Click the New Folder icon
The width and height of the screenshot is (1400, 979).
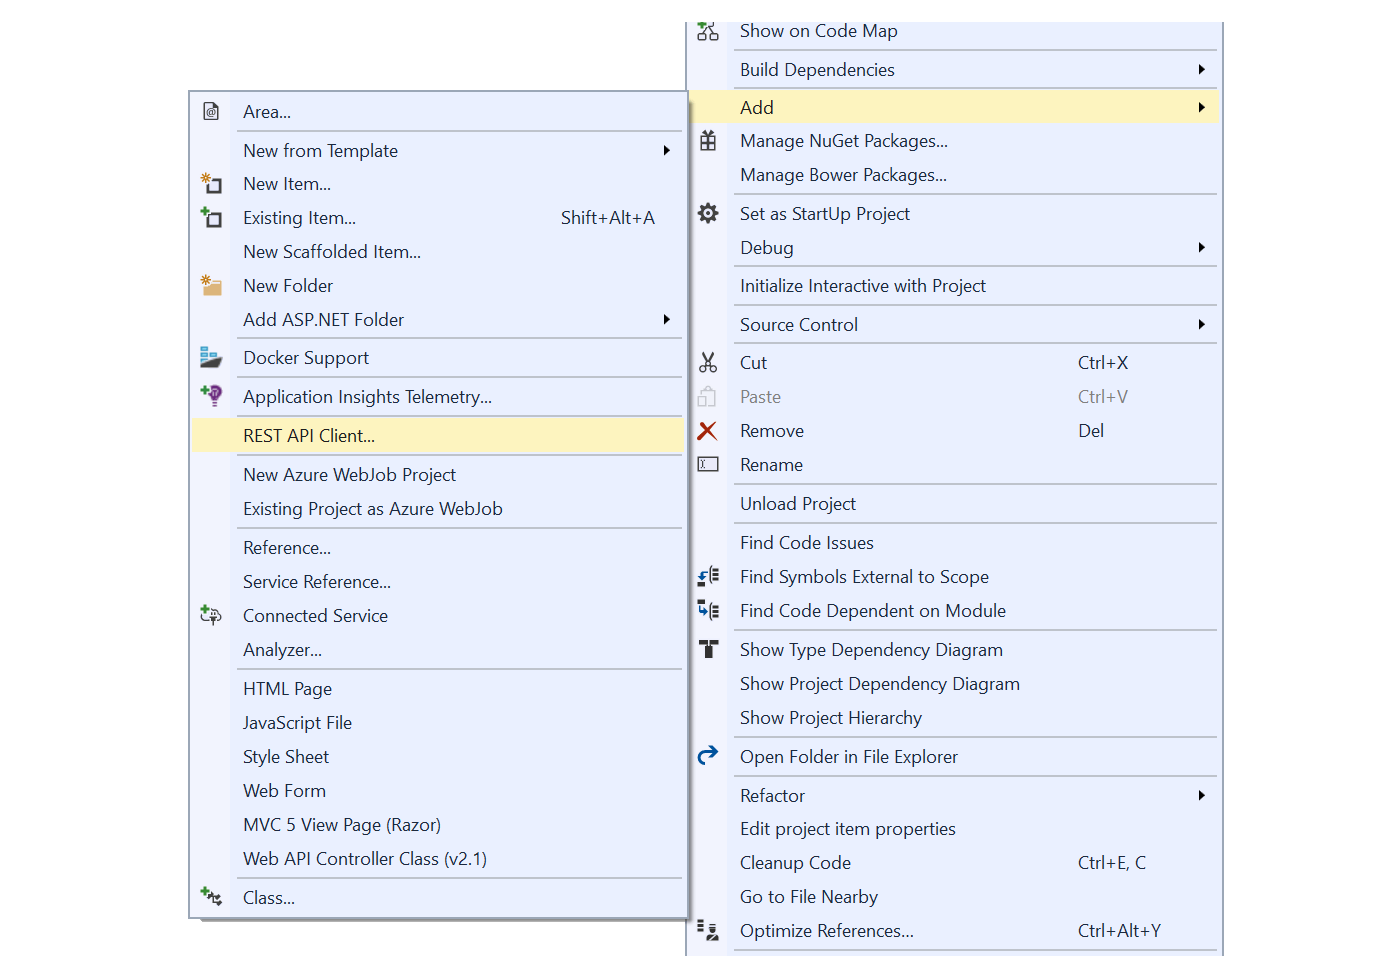tap(211, 285)
